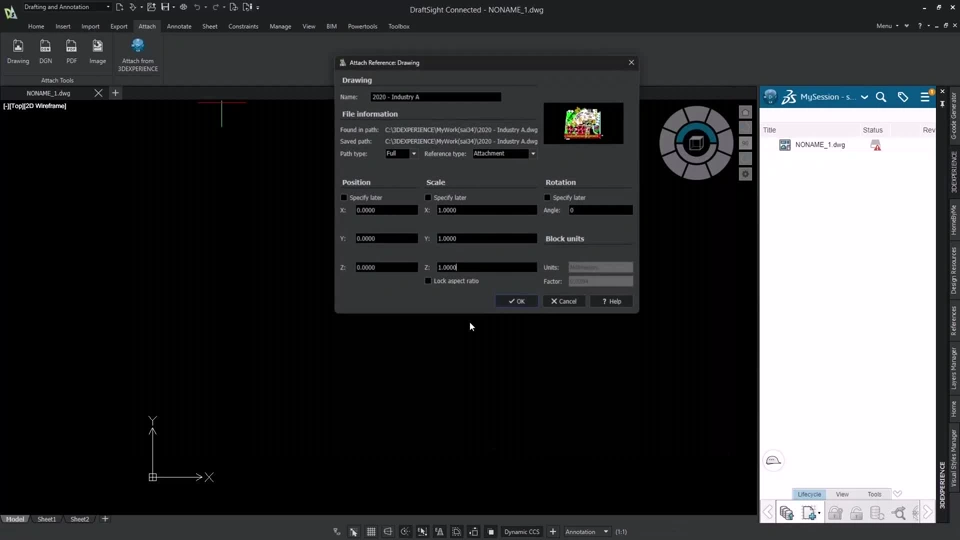Click the drawing preview thumbnail in dialog
This screenshot has height=540, width=960.
tap(583, 123)
